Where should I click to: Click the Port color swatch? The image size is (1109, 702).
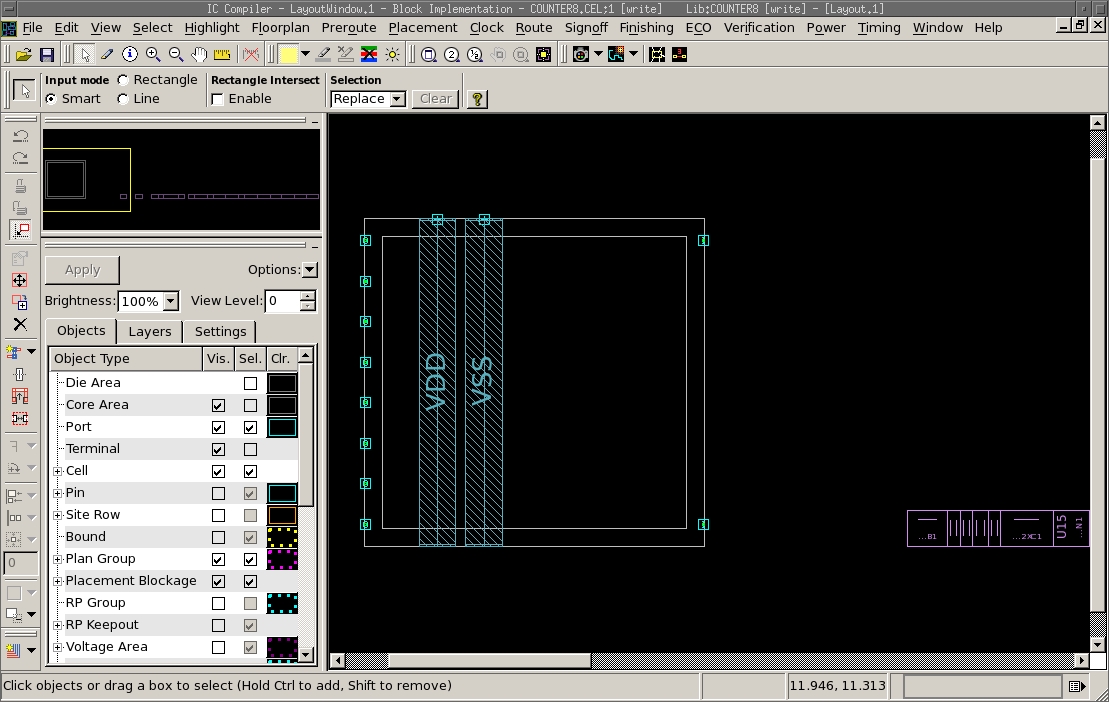tap(282, 427)
